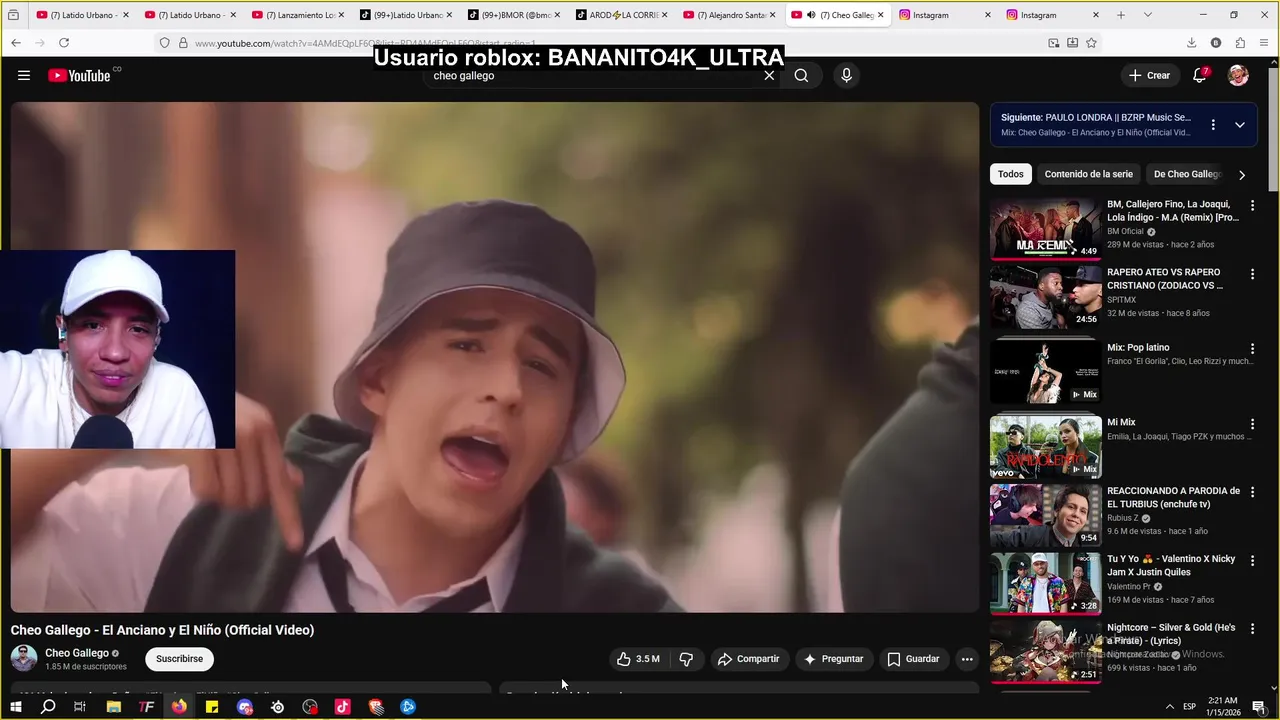Open Cheo Gallego channel avatar
This screenshot has height=720, width=1280.
(x=24, y=658)
